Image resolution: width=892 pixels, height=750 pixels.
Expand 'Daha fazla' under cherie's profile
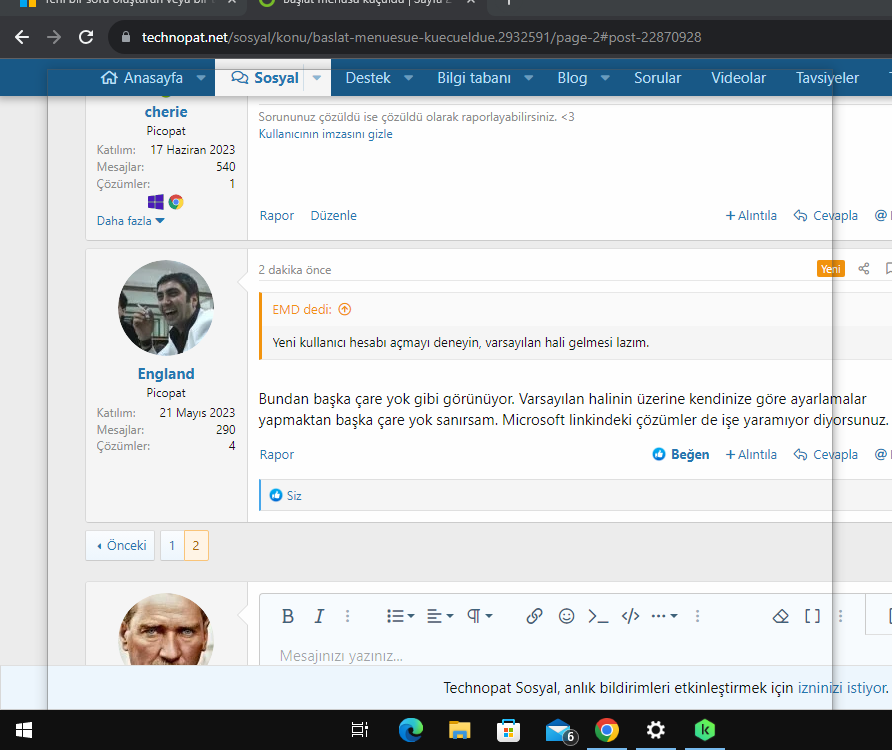pos(130,221)
